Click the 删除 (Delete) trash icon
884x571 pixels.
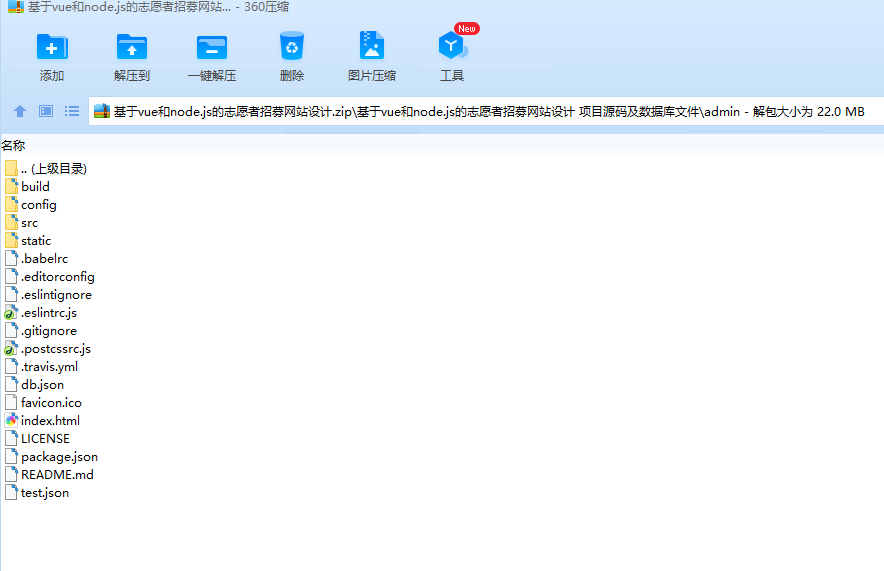pyautogui.click(x=292, y=46)
